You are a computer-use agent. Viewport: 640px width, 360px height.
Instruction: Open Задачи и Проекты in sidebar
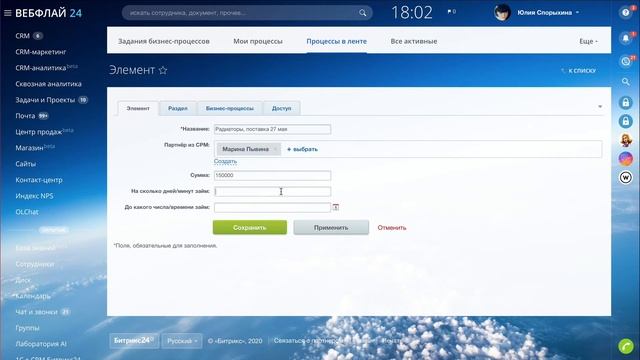(45, 100)
